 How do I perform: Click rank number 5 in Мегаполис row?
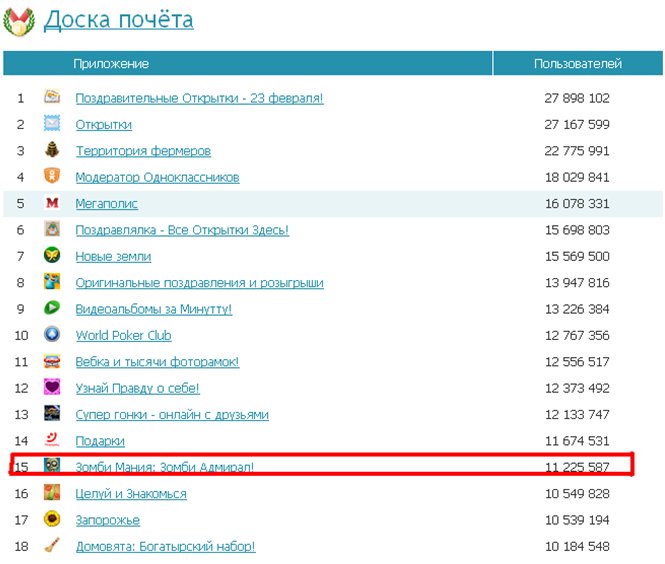[20, 204]
